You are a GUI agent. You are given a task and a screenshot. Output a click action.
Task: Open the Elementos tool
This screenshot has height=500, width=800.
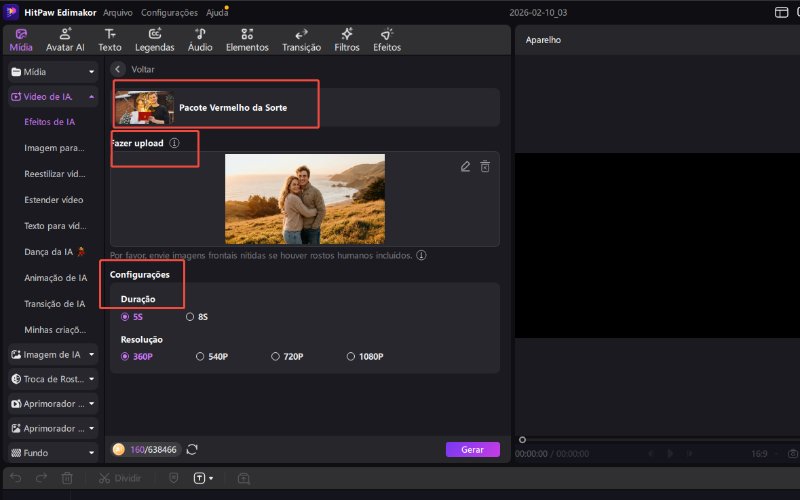pyautogui.click(x=247, y=40)
